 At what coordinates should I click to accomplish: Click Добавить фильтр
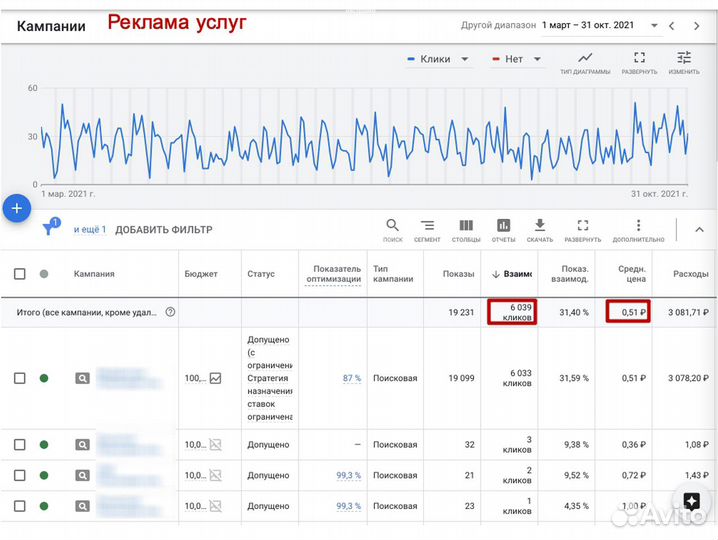pyautogui.click(x=163, y=229)
